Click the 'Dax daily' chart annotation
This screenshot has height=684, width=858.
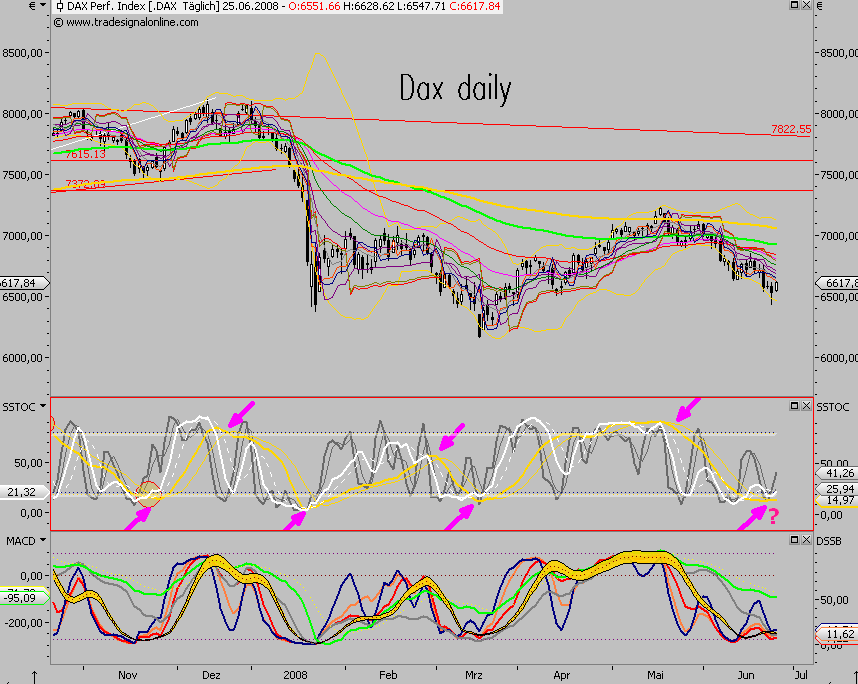(455, 88)
